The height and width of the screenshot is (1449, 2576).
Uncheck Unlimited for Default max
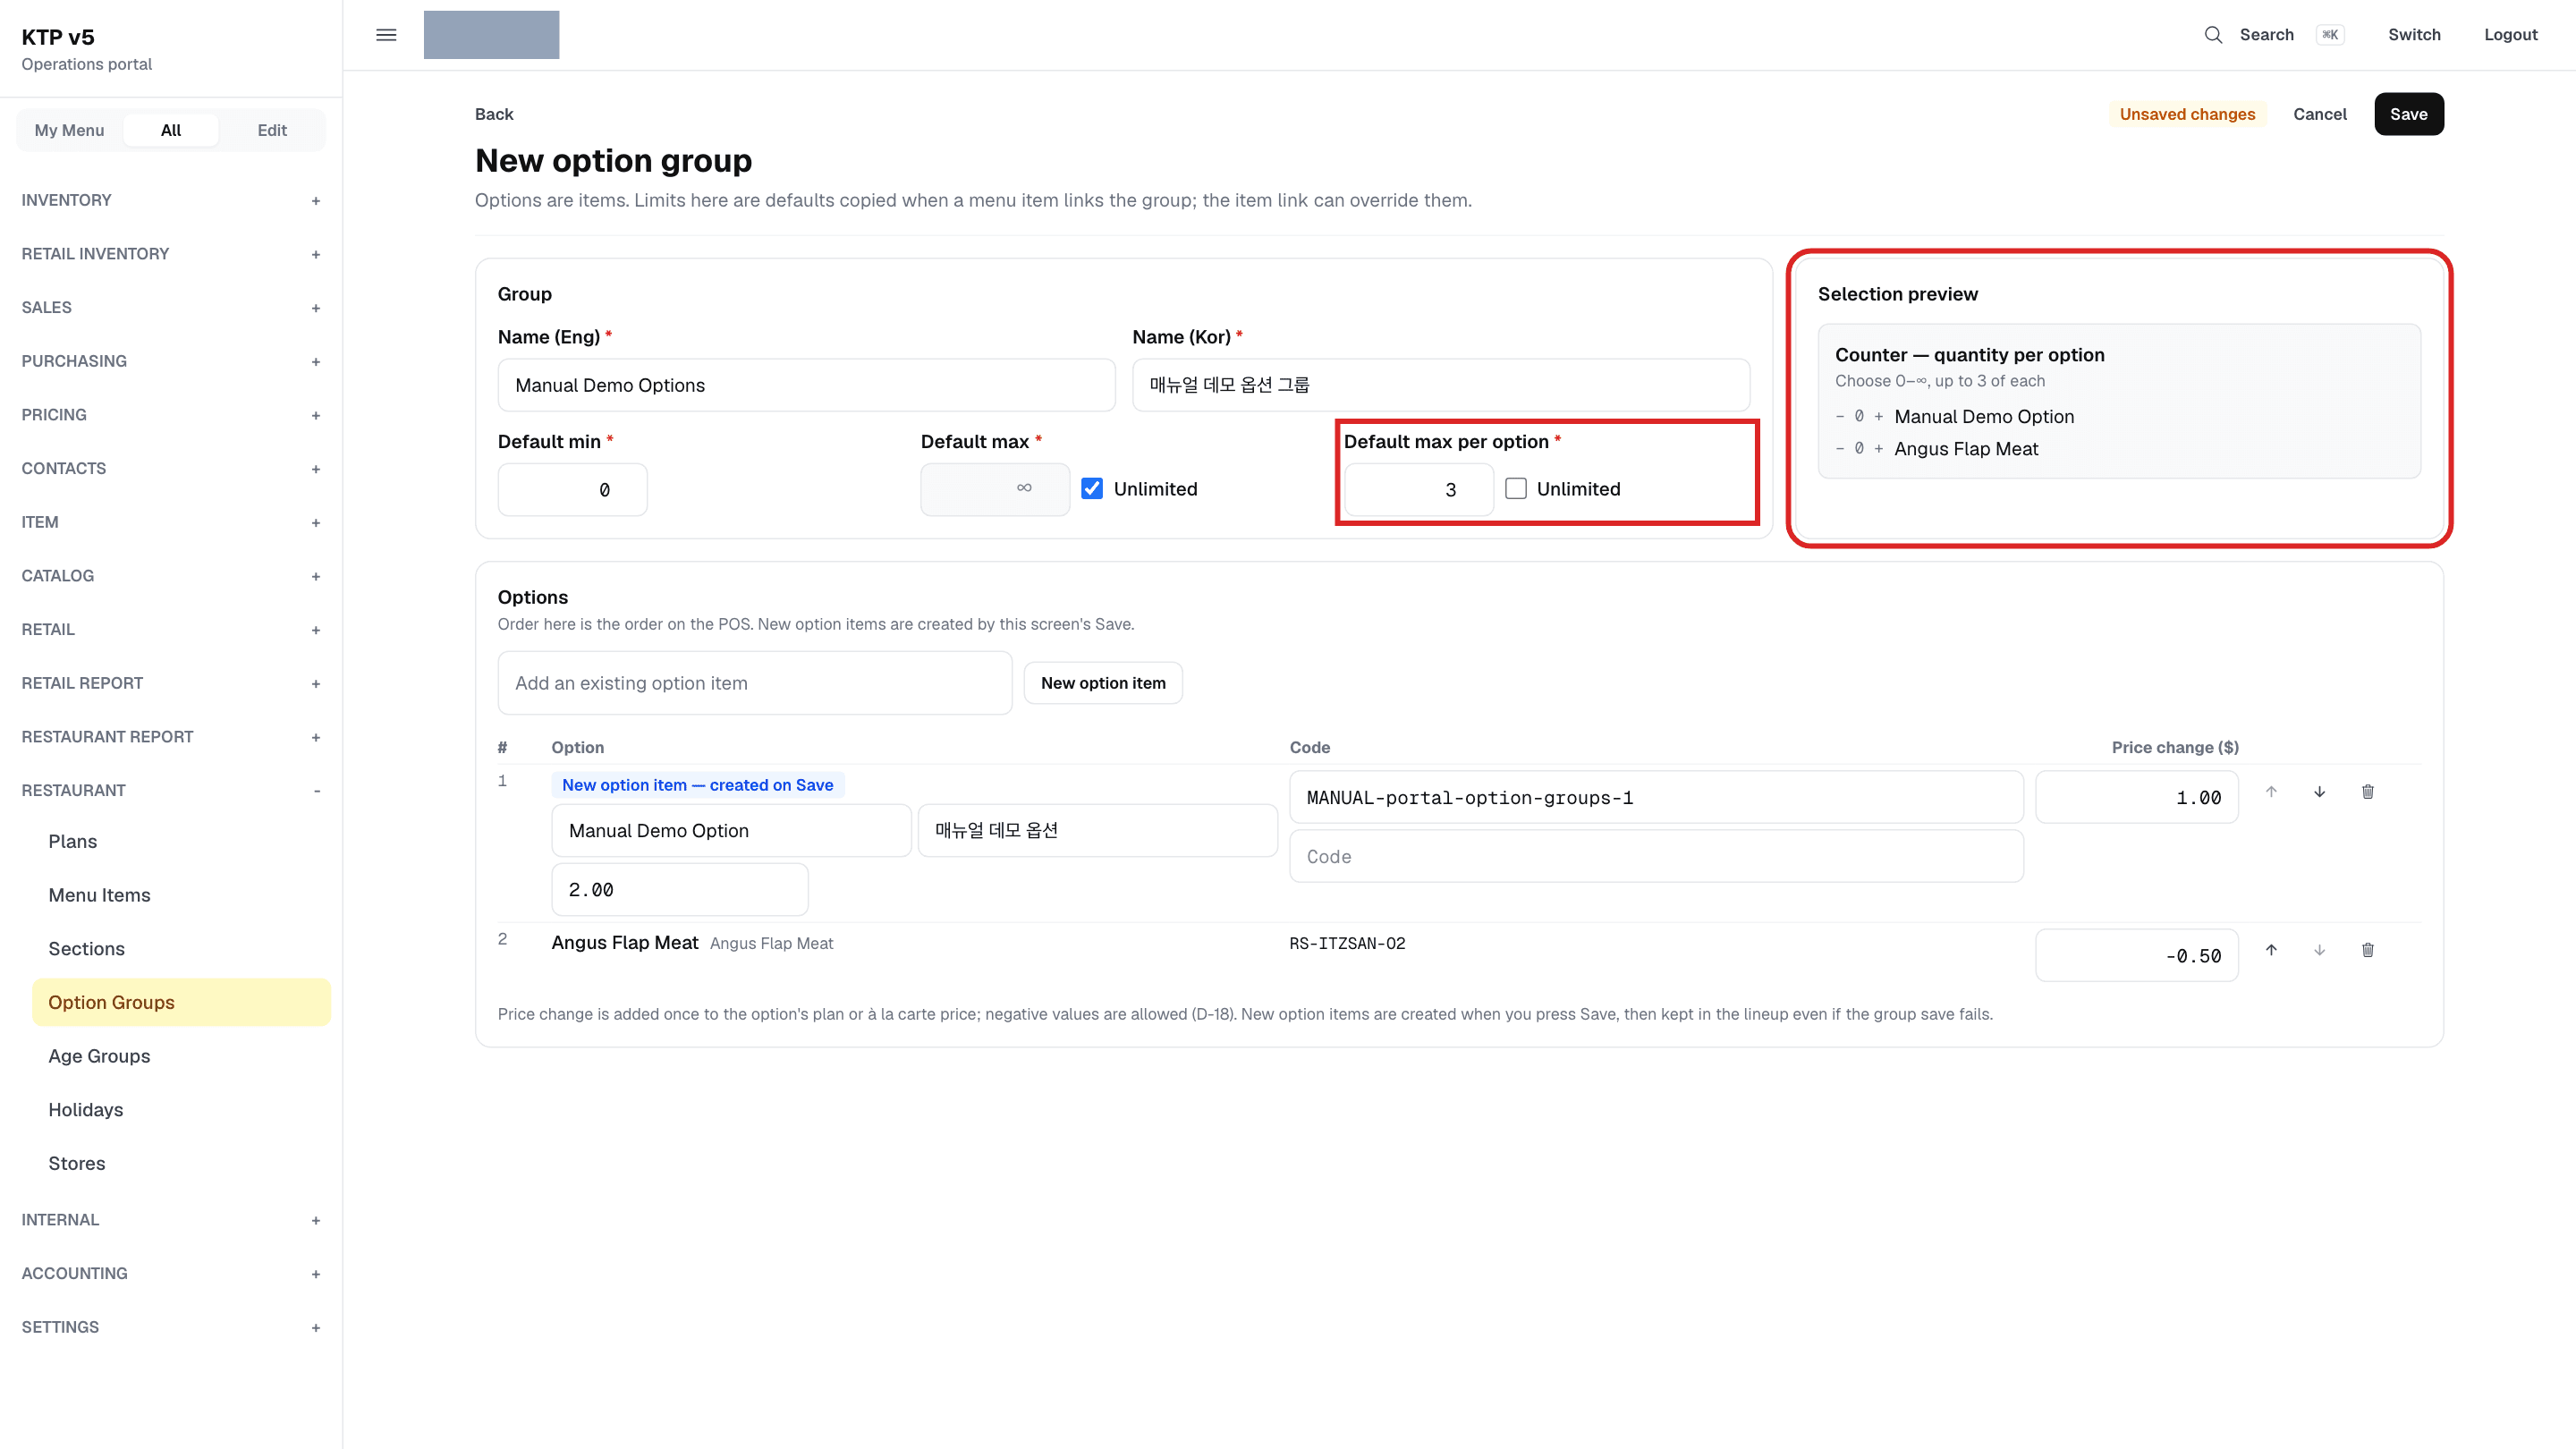click(x=1092, y=489)
